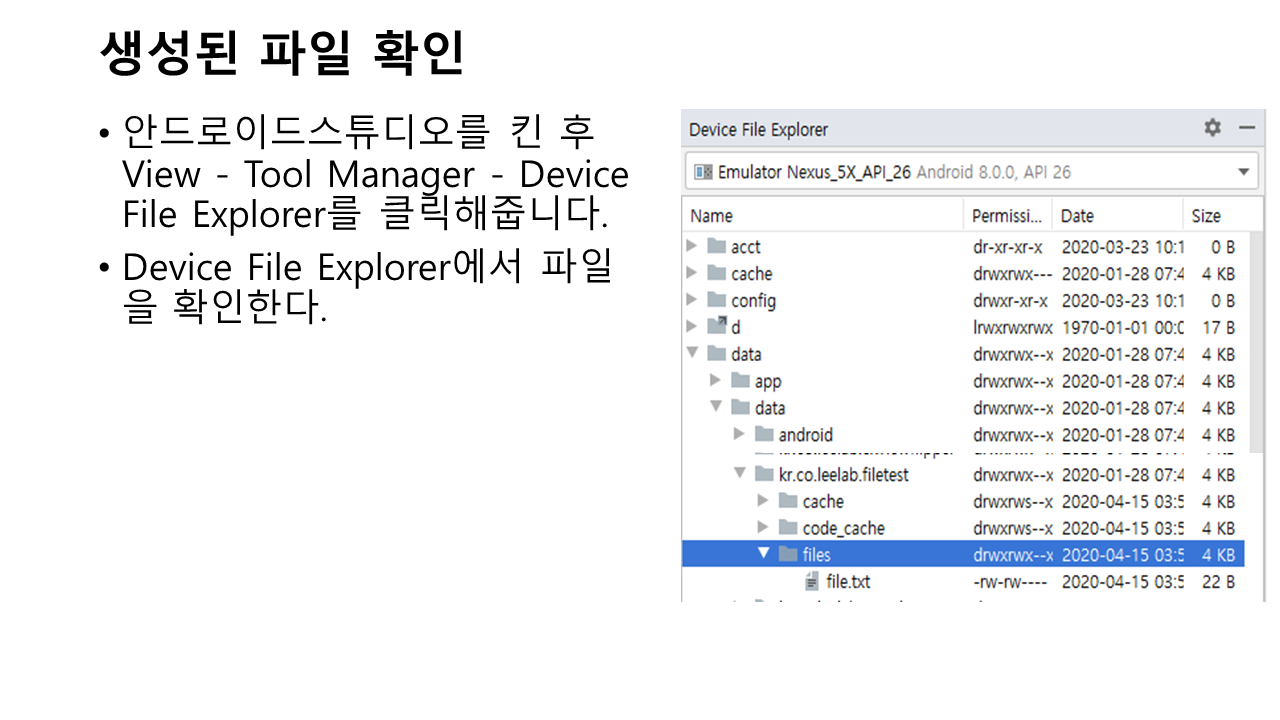Click the acct folder icon
The height and width of the screenshot is (720, 1280).
tap(716, 247)
